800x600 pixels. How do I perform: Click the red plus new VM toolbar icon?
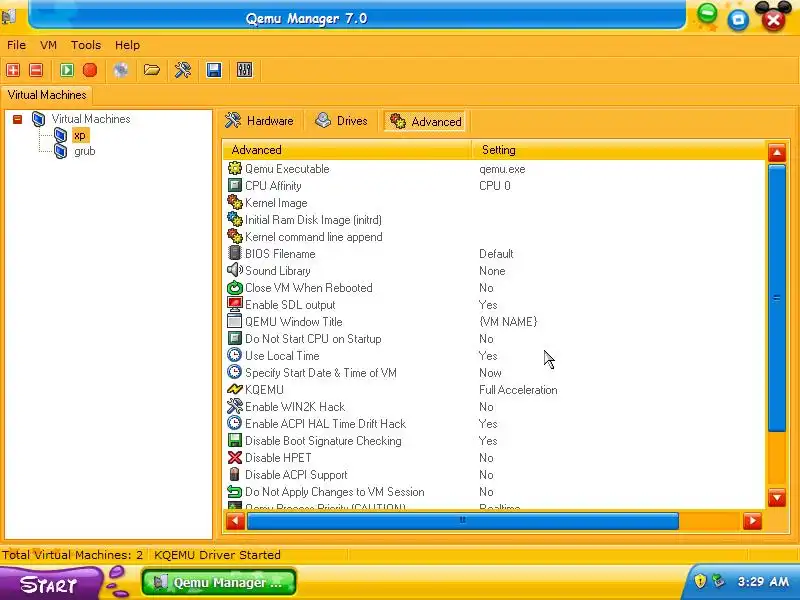coord(13,70)
